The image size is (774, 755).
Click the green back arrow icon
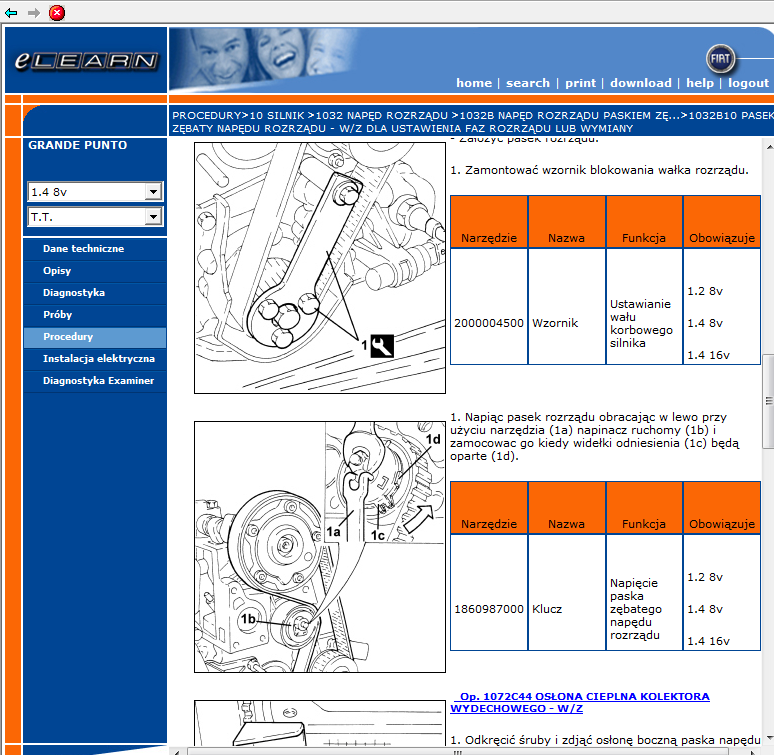click(11, 12)
